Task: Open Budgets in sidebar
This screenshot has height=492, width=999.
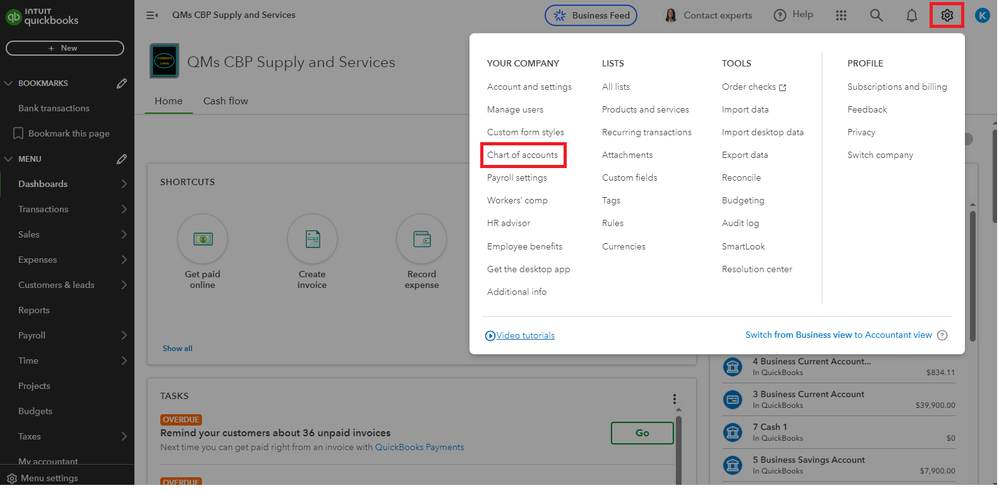Action: click(35, 411)
